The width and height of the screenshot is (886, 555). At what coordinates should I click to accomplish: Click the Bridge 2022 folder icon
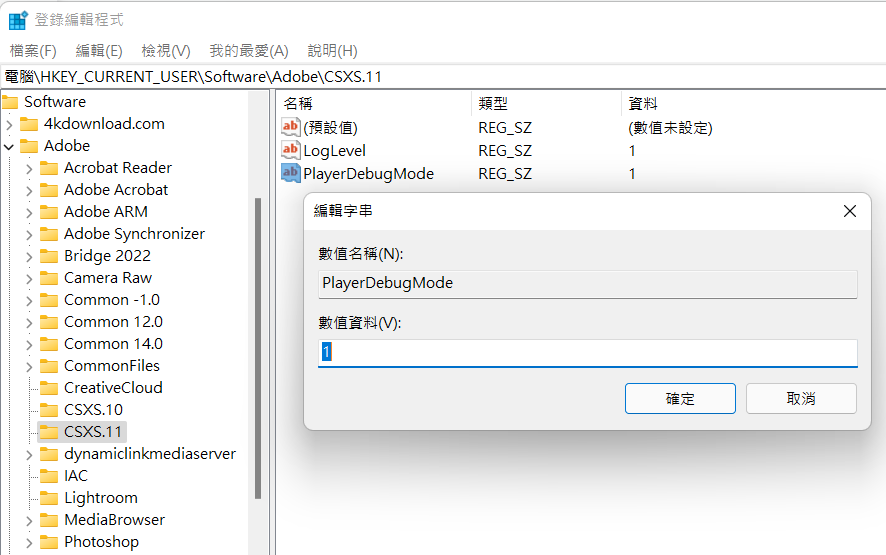49,256
